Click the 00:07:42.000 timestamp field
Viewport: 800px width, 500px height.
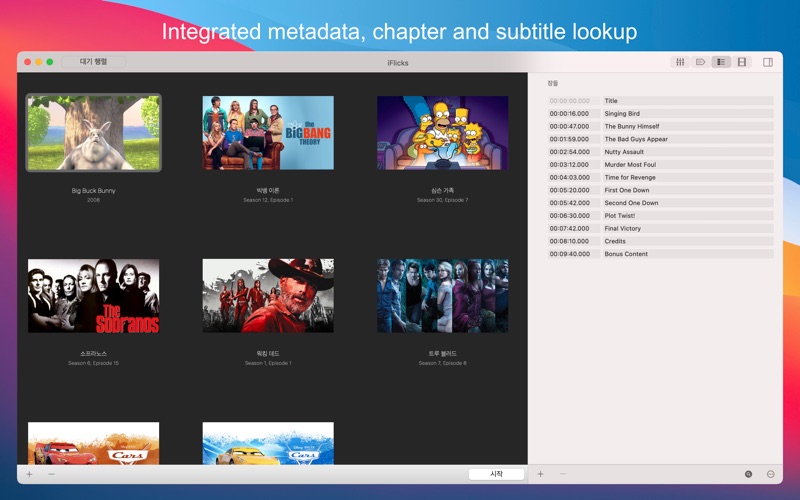[574, 228]
